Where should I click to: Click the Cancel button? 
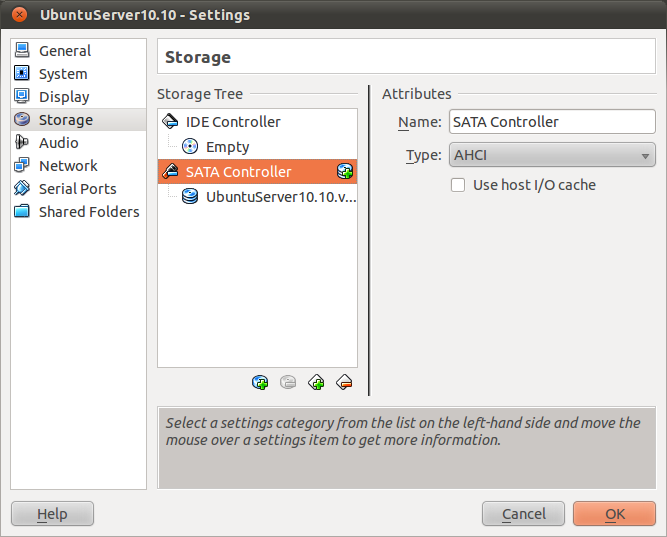pyautogui.click(x=524, y=514)
